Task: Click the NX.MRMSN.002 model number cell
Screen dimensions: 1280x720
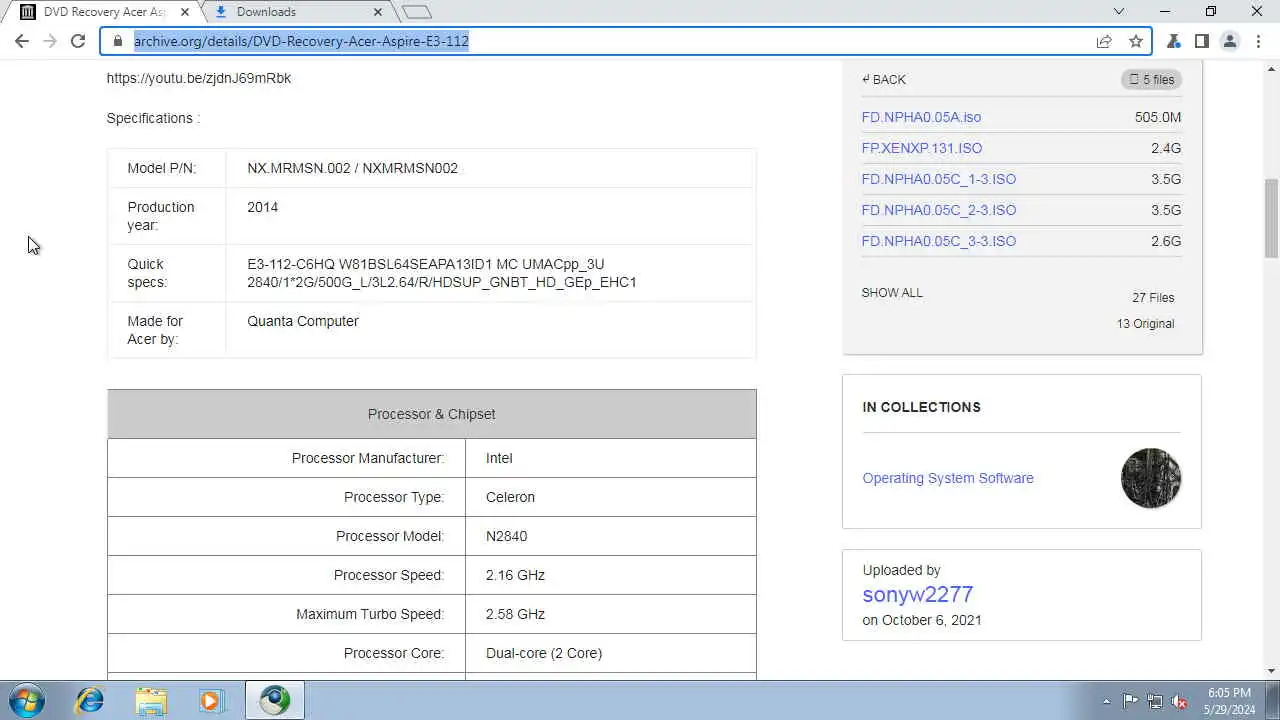Action: 491,168
